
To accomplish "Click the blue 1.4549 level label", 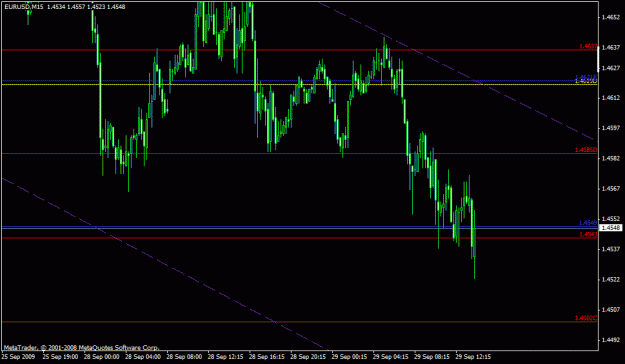I will tap(588, 222).
